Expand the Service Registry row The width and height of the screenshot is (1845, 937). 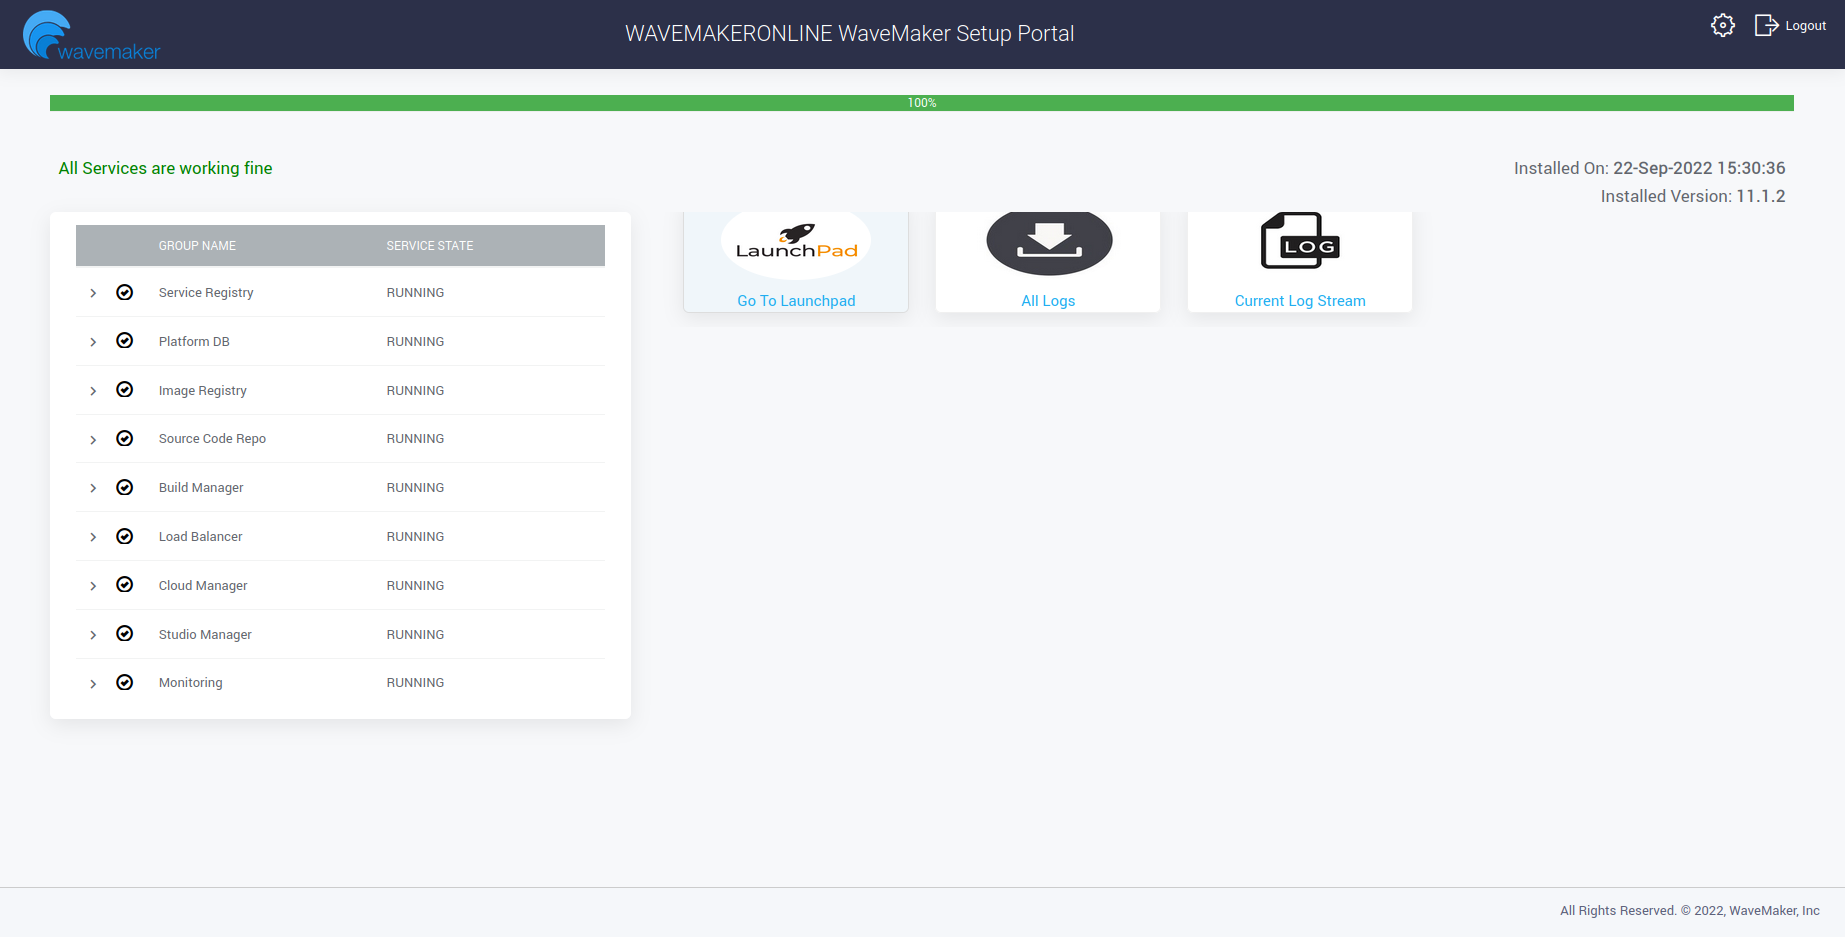[93, 293]
